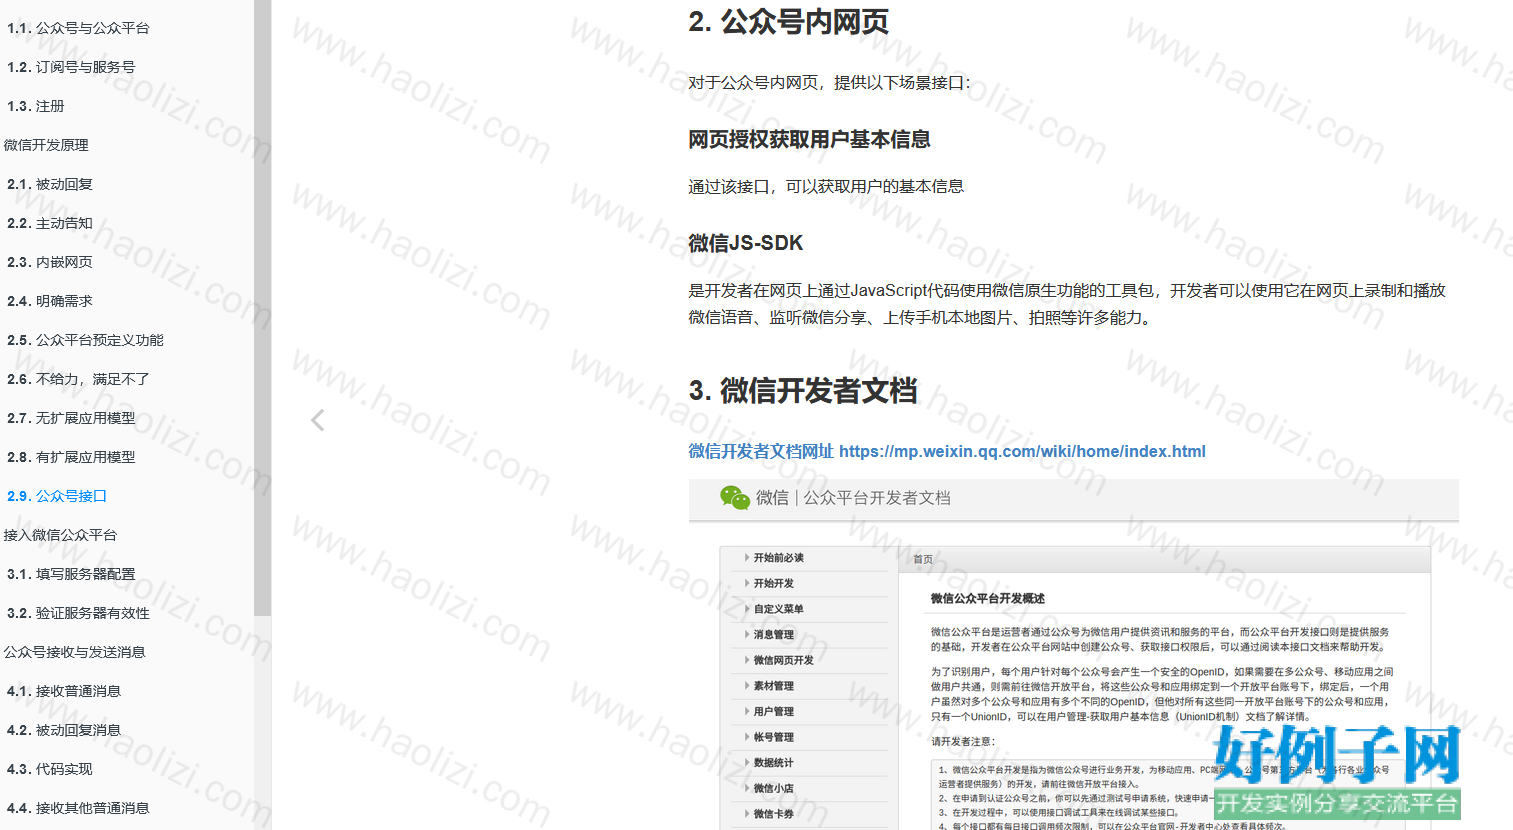The image size is (1513, 830).
Task: Expand 开始开发 in embedded doc menu
Action: [774, 583]
